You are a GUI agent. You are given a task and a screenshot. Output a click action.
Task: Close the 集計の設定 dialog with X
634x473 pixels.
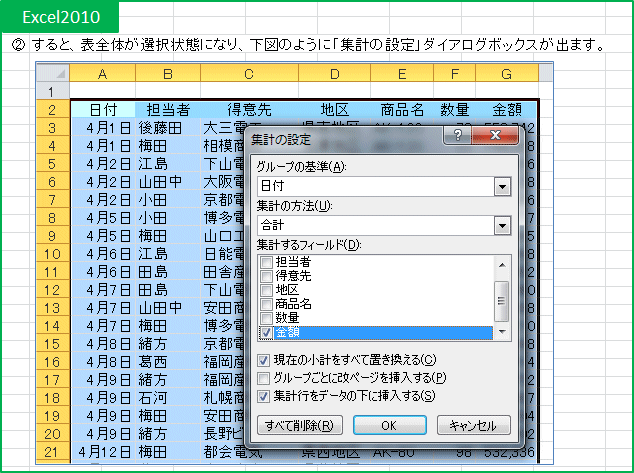pos(495,135)
